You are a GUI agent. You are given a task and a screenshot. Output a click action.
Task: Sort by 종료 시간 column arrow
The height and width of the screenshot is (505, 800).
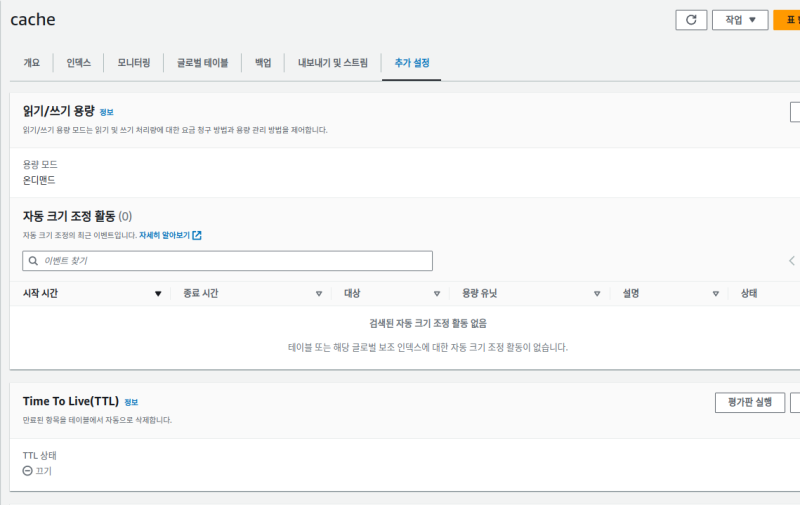tap(319, 294)
